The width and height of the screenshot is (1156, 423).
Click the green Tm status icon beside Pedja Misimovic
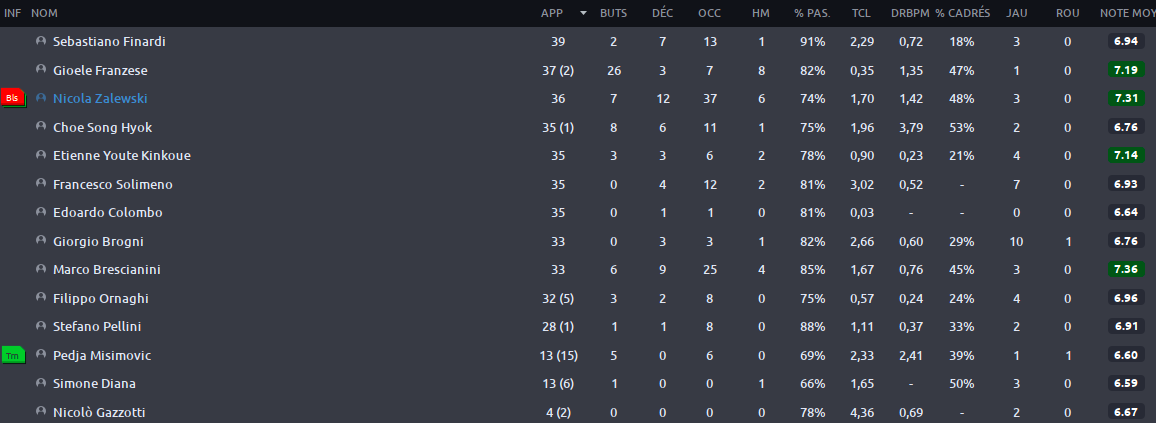point(13,355)
